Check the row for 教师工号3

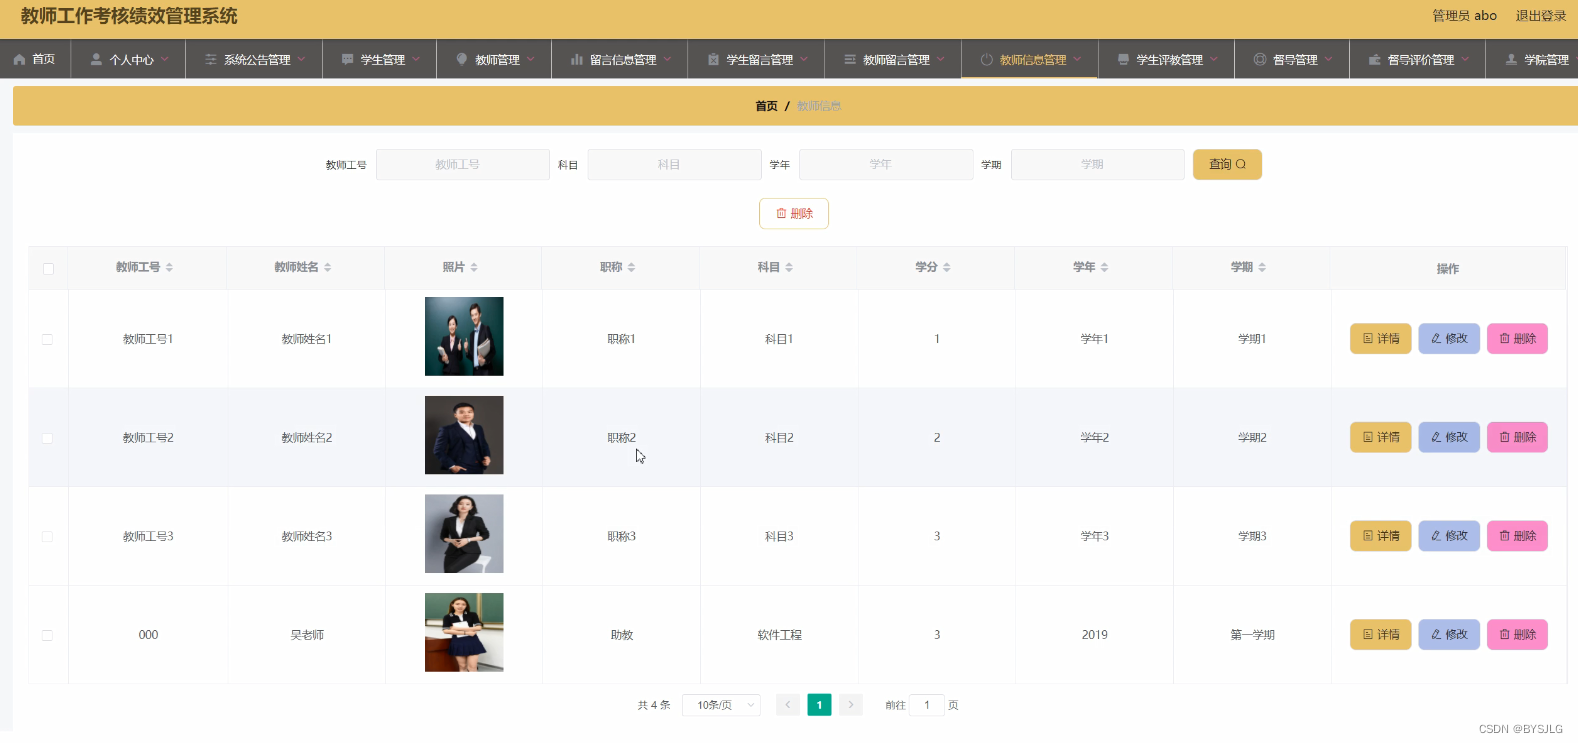pos(47,537)
